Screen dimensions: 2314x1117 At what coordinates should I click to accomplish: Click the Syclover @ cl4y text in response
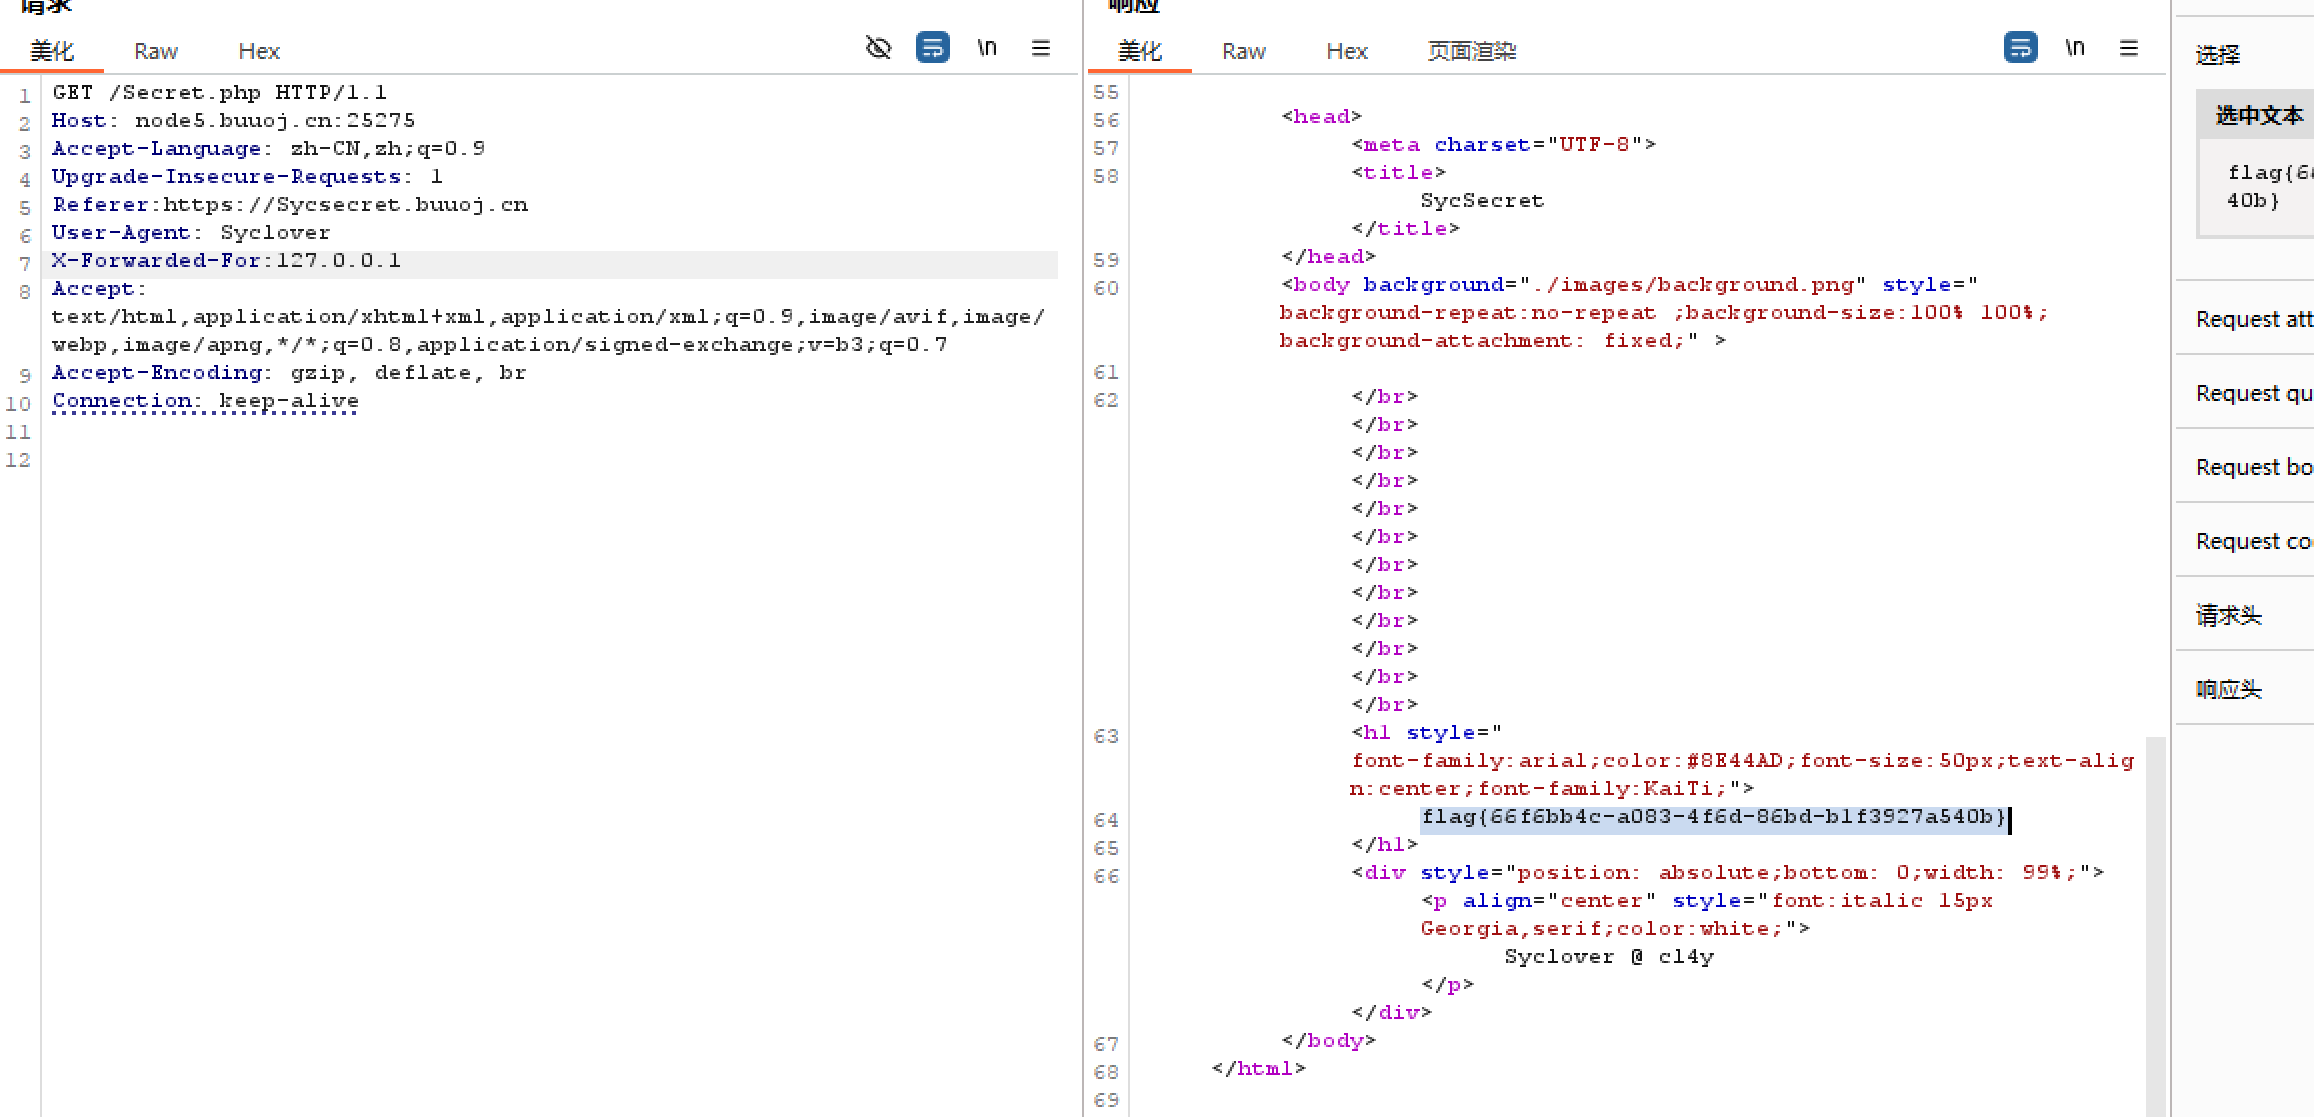click(1609, 956)
